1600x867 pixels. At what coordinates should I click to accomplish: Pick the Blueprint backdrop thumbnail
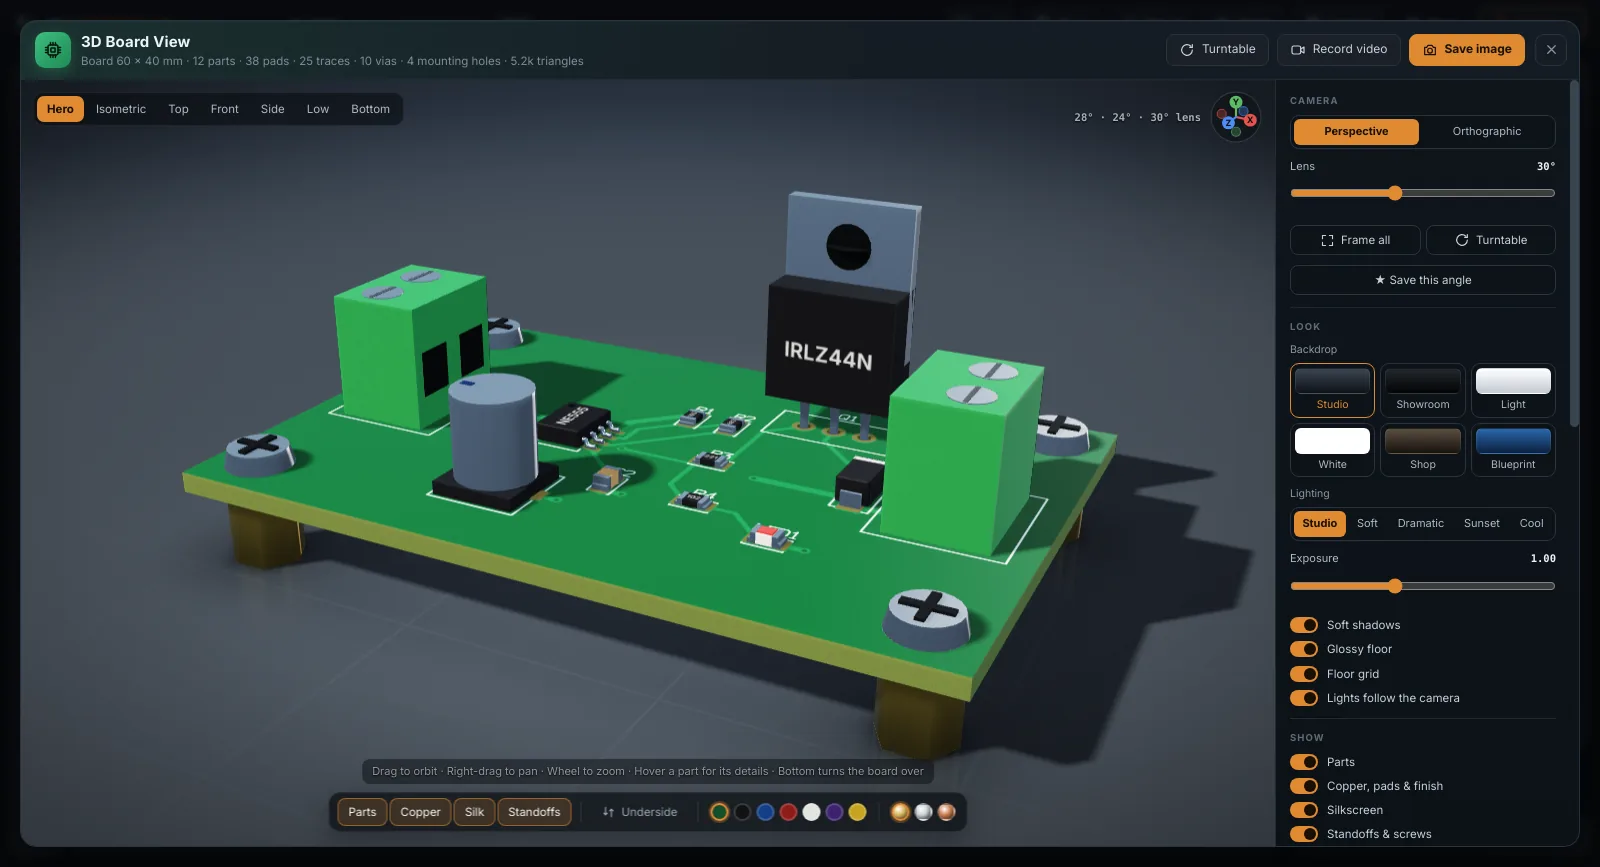pyautogui.click(x=1513, y=450)
